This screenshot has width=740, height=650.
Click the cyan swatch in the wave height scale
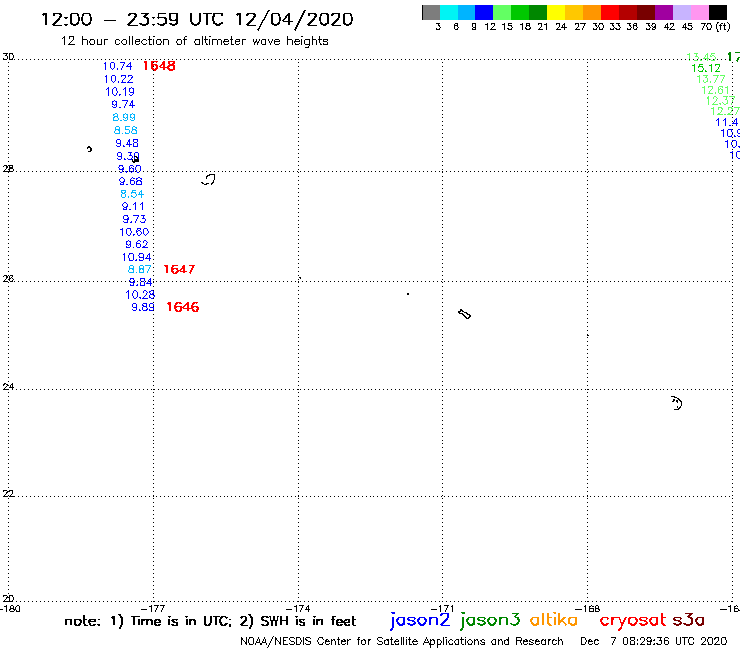(449, 12)
